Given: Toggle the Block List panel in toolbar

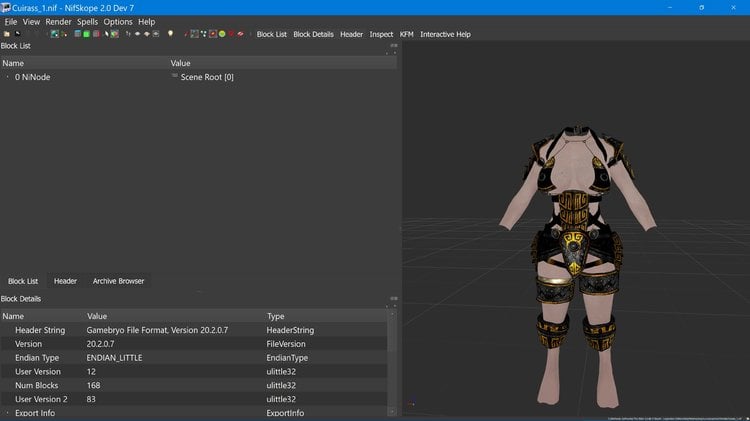Looking at the screenshot, I should (272, 34).
